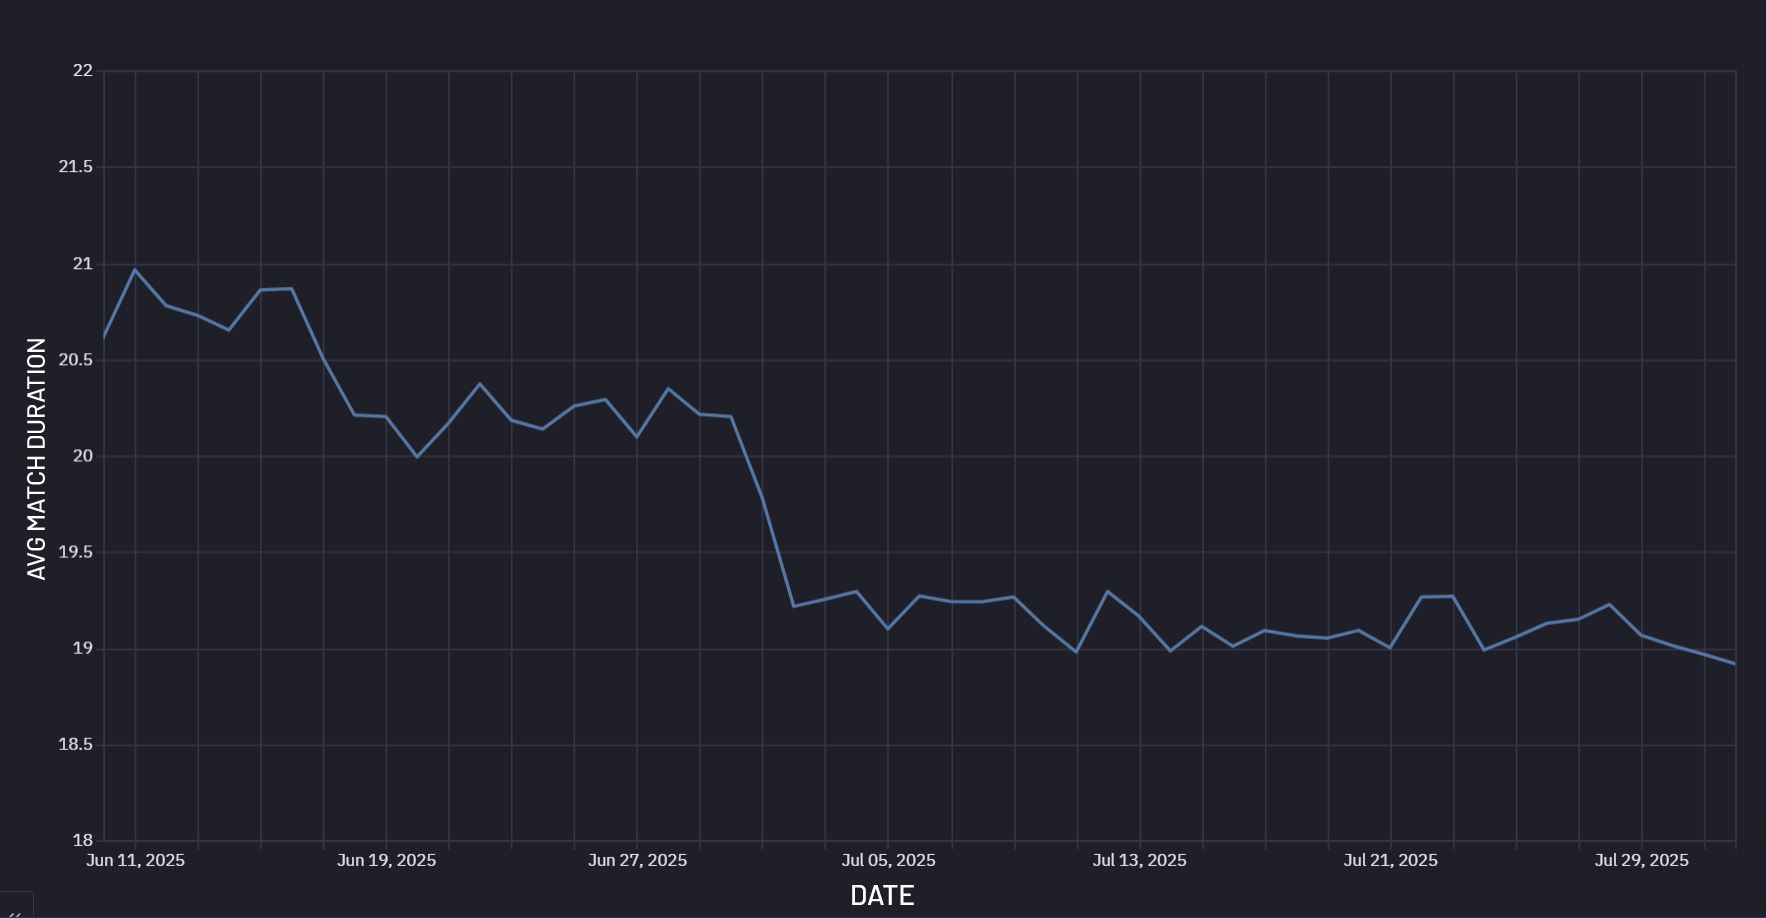Click the 18 label on y-axis

click(x=82, y=841)
